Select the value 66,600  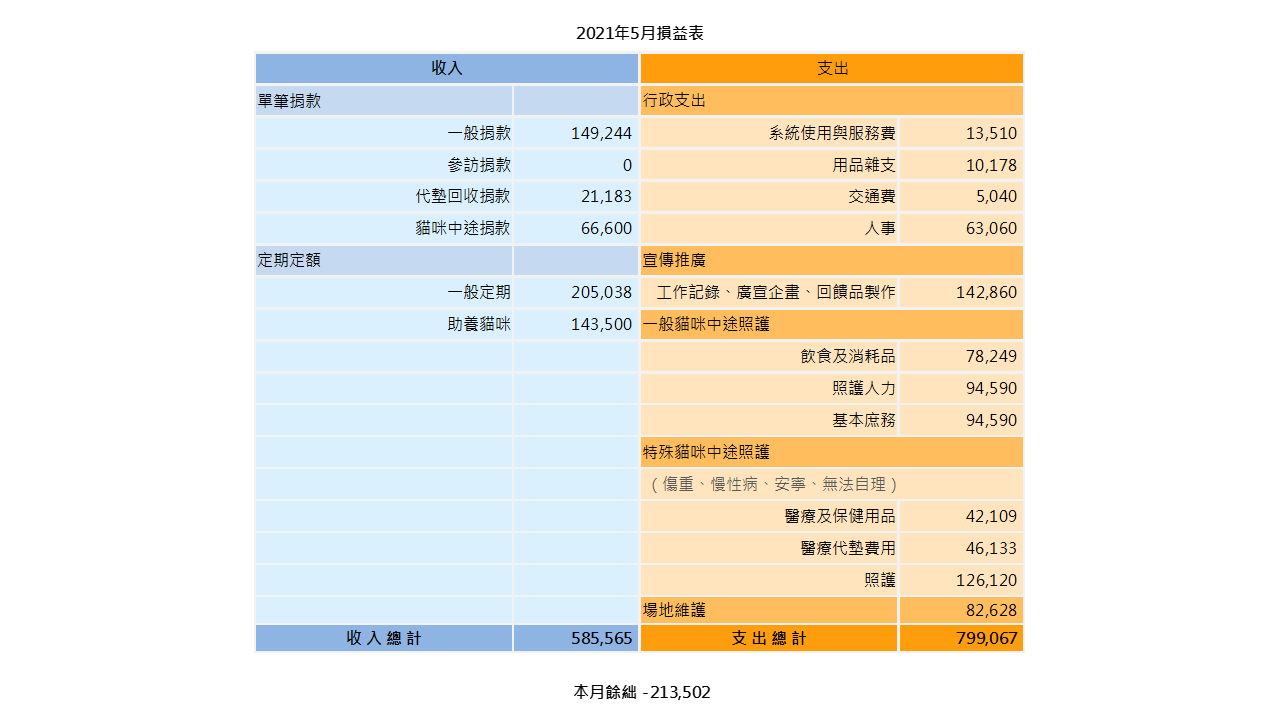click(606, 228)
